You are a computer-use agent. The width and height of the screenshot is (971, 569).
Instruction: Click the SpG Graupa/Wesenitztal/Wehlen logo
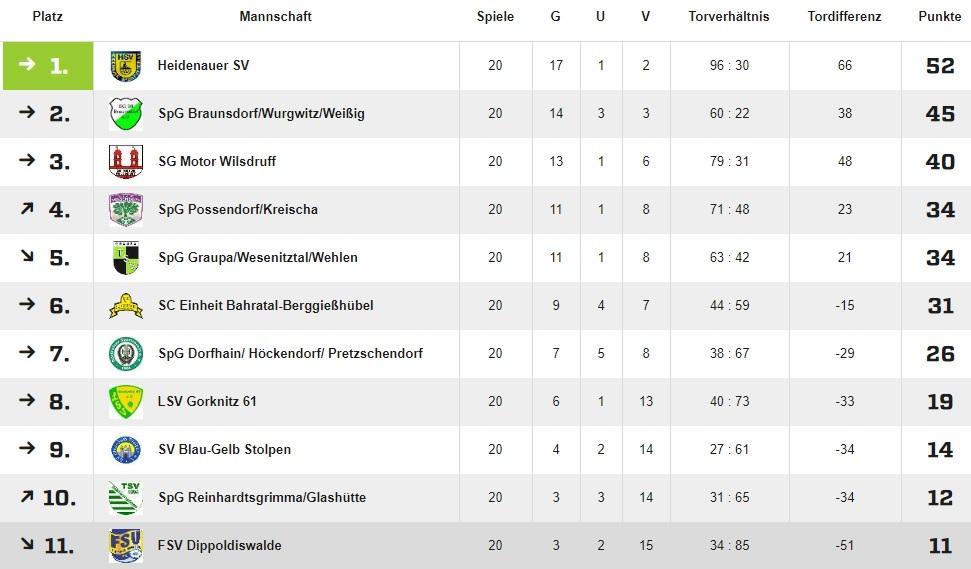(x=125, y=258)
